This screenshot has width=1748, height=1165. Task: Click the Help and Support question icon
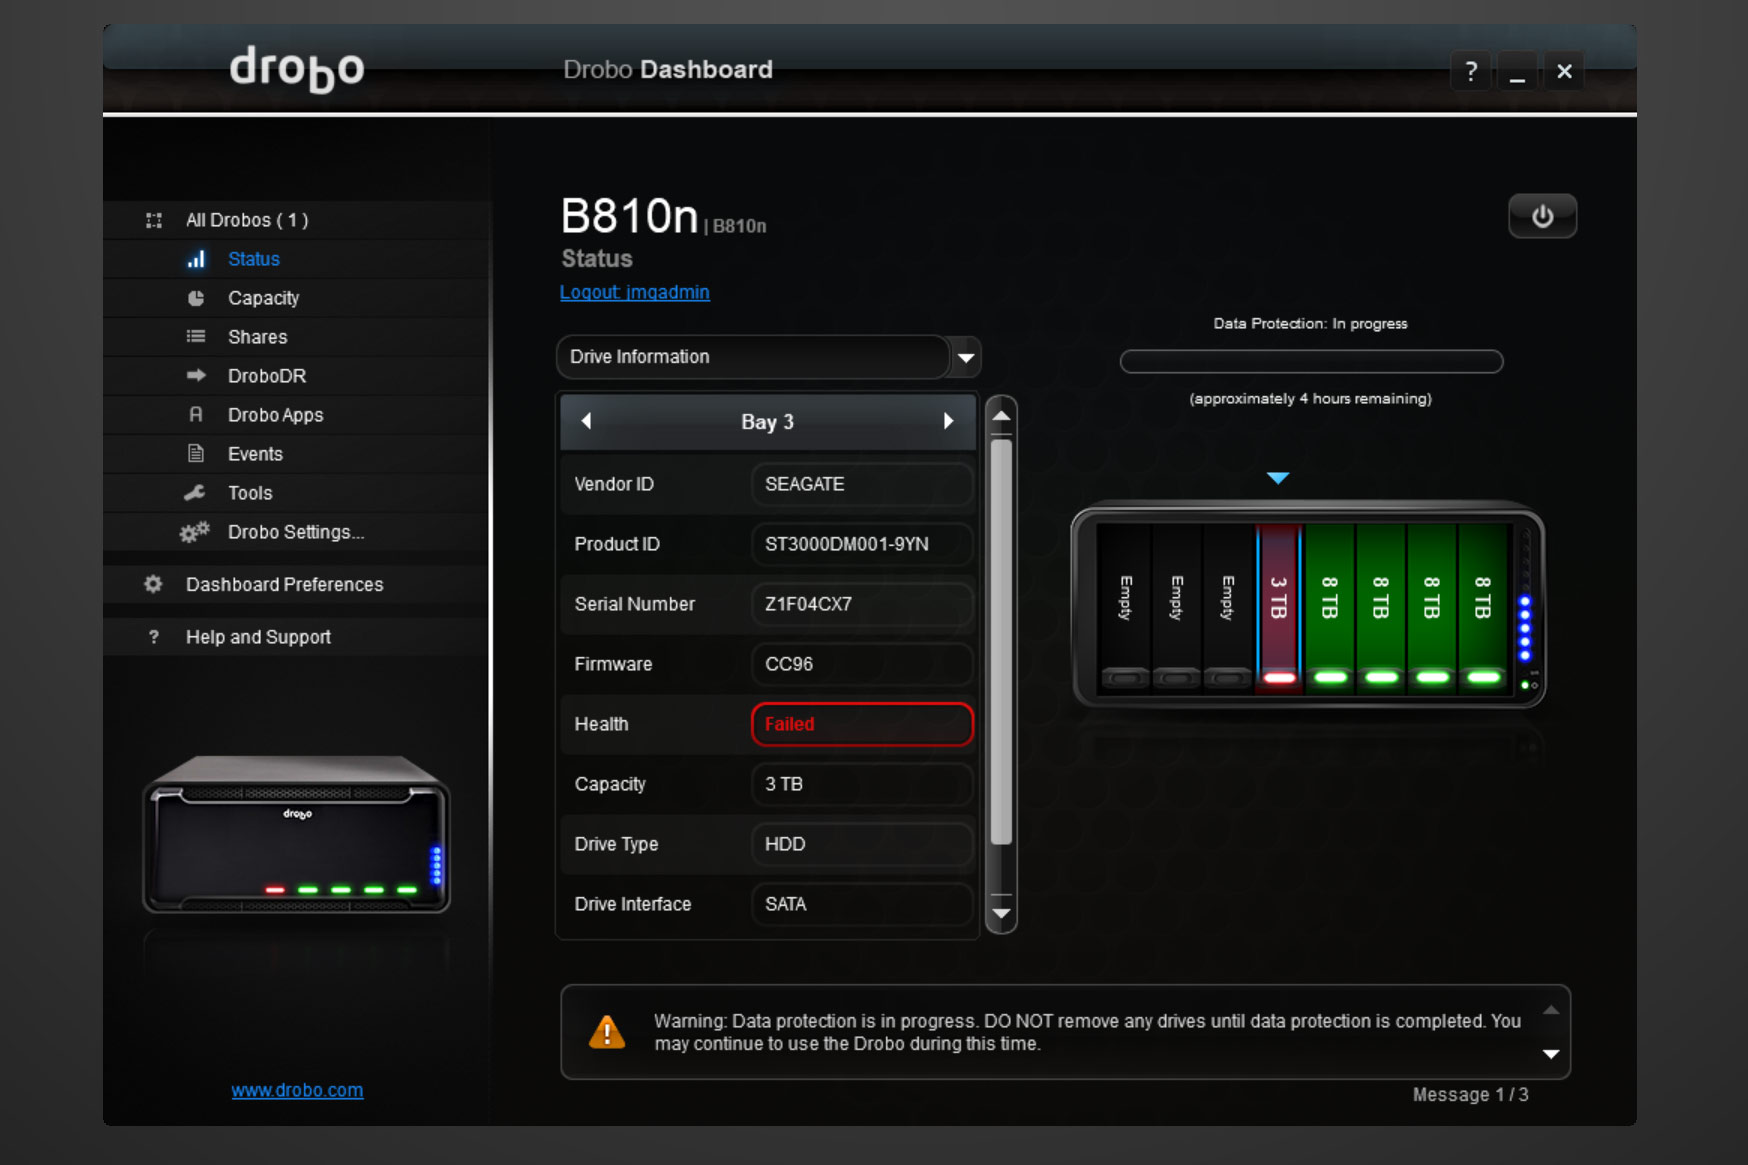(x=153, y=637)
